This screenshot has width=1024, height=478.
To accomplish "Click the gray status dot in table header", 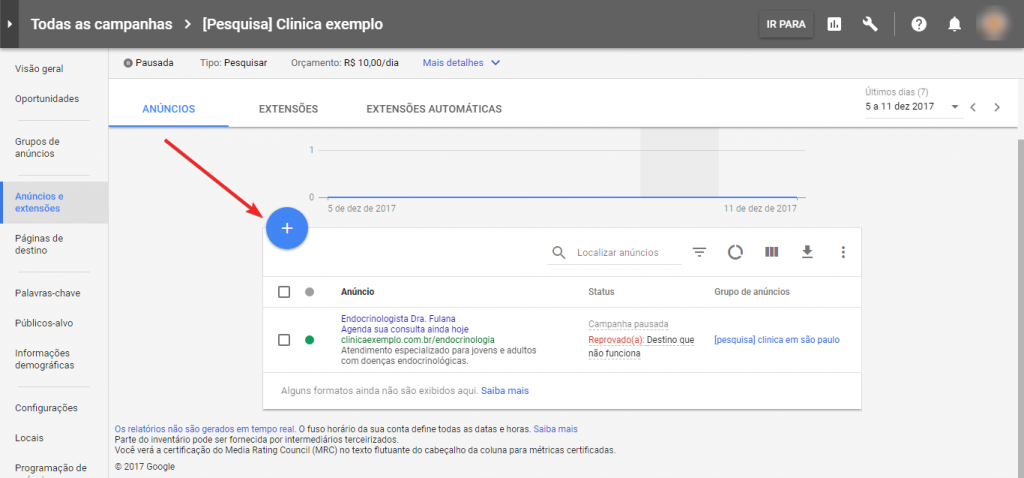I will 310,292.
